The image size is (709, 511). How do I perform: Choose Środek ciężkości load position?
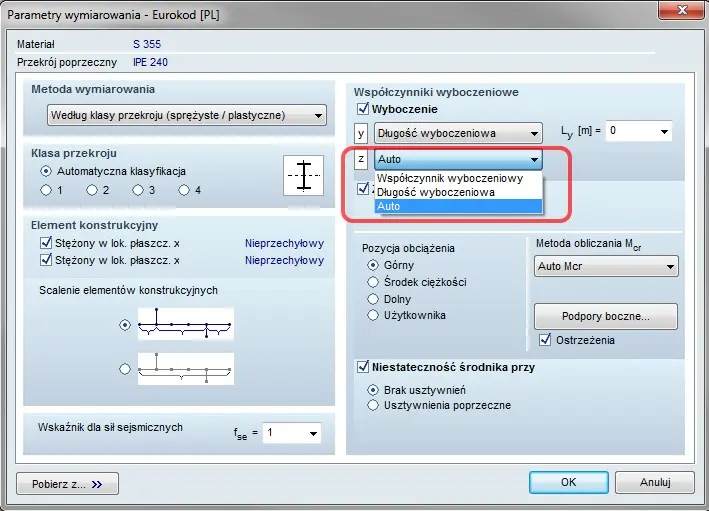pyautogui.click(x=375, y=282)
